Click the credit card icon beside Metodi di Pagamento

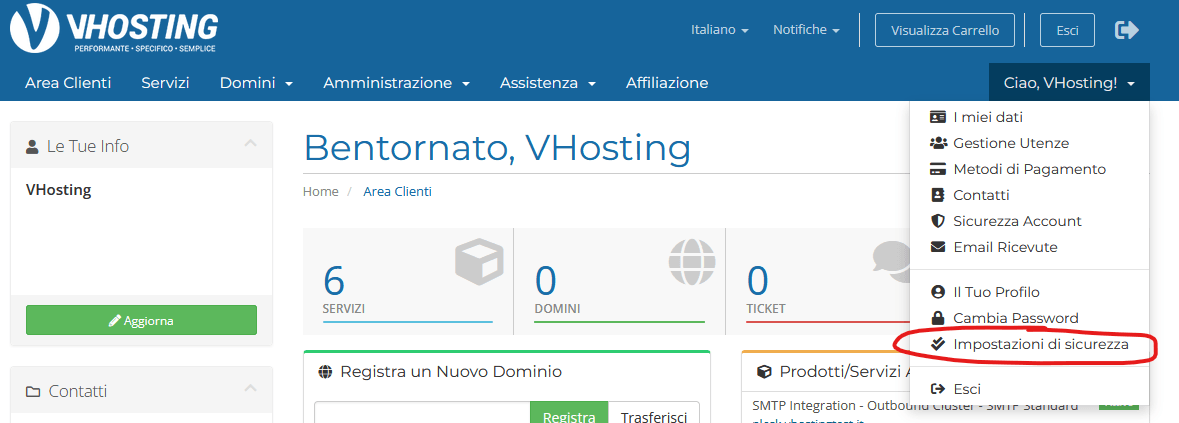coord(937,169)
